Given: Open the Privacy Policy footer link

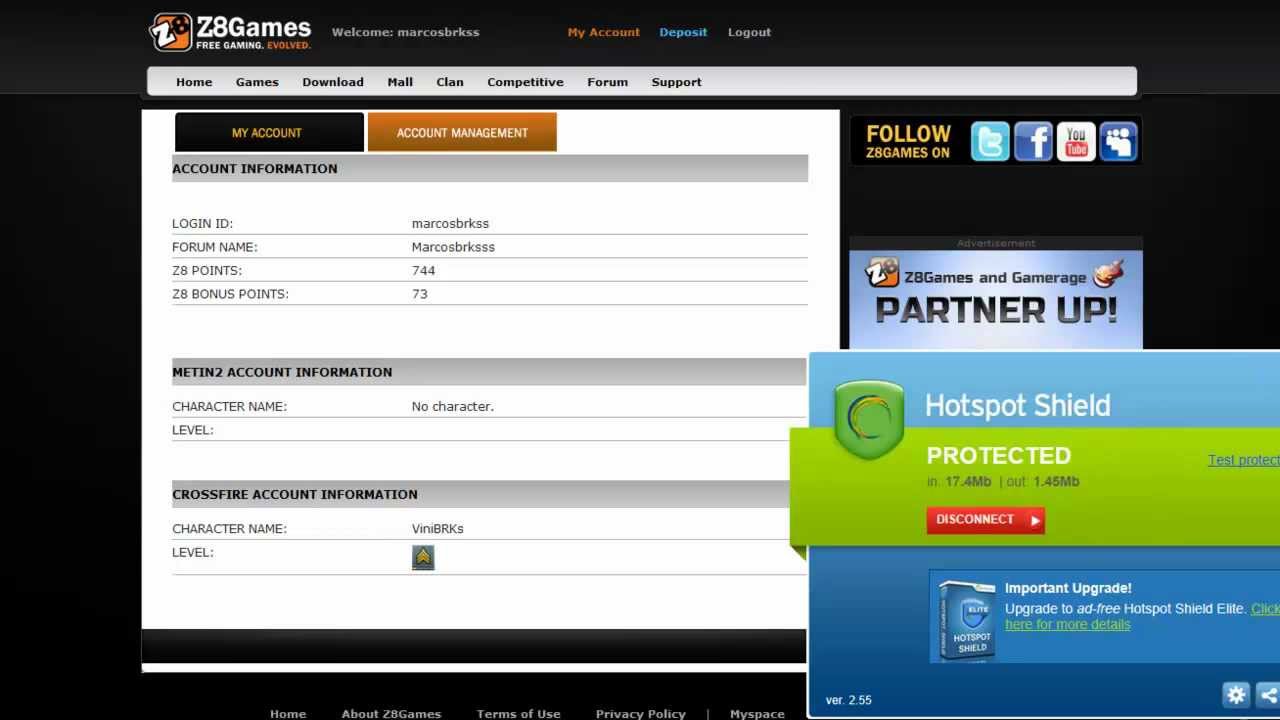Looking at the screenshot, I should (x=640, y=713).
